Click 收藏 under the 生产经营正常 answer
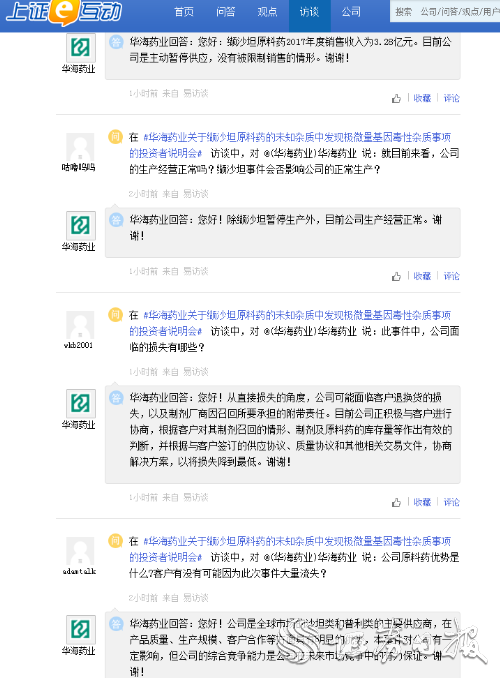500x678 pixels. 422,276
